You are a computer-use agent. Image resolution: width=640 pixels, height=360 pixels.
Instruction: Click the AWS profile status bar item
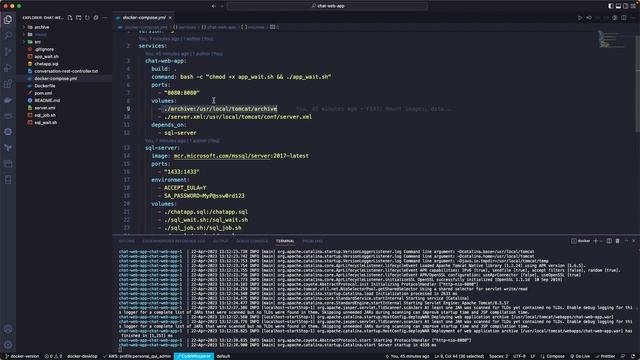point(137,356)
